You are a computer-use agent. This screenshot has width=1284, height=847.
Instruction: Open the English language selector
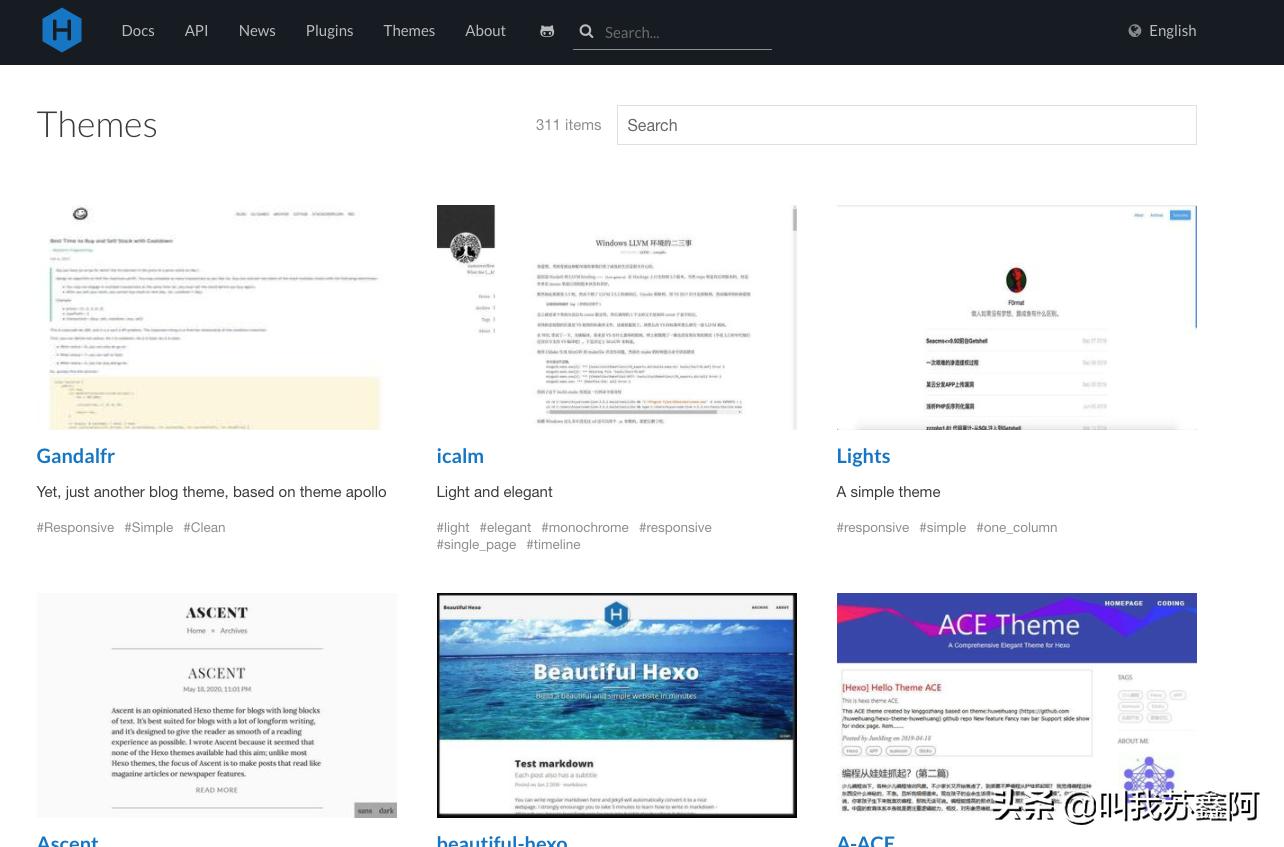click(1172, 31)
